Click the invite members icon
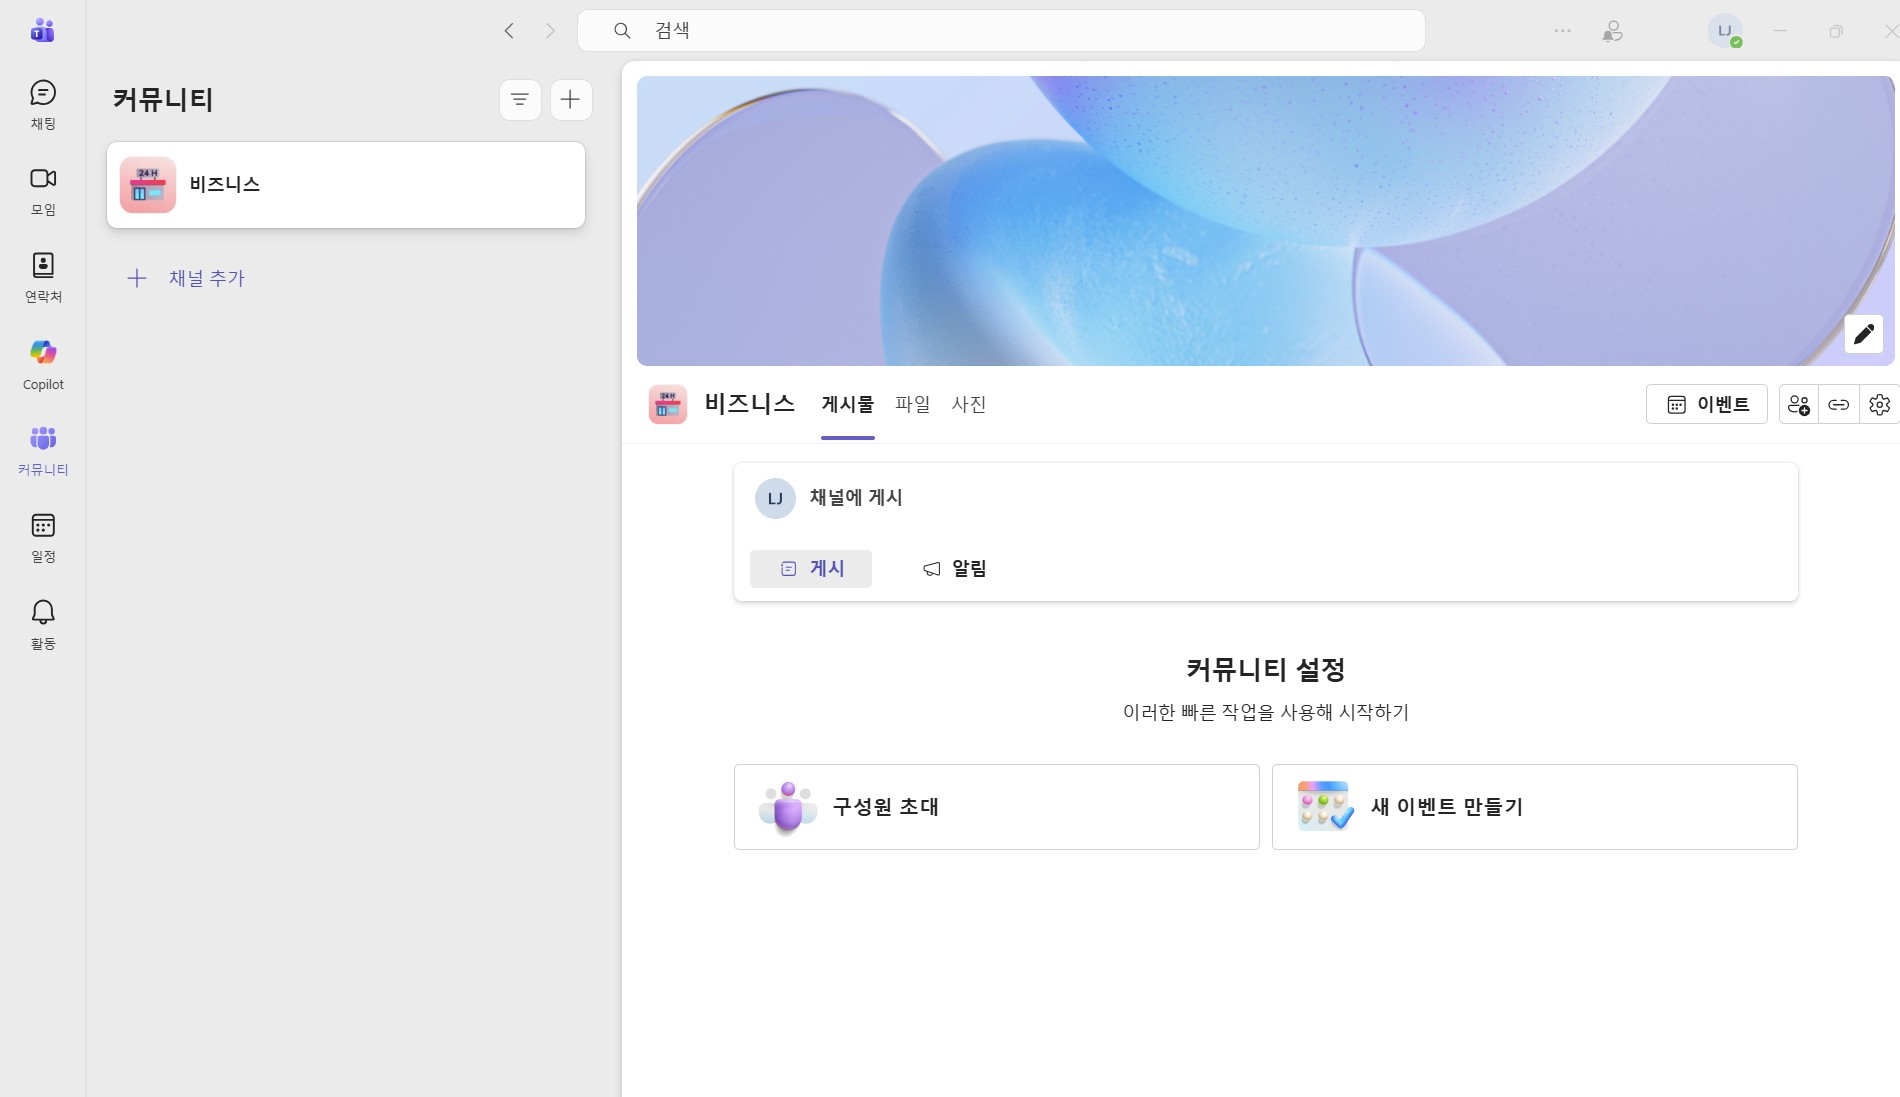The height and width of the screenshot is (1097, 1900). tap(1799, 404)
